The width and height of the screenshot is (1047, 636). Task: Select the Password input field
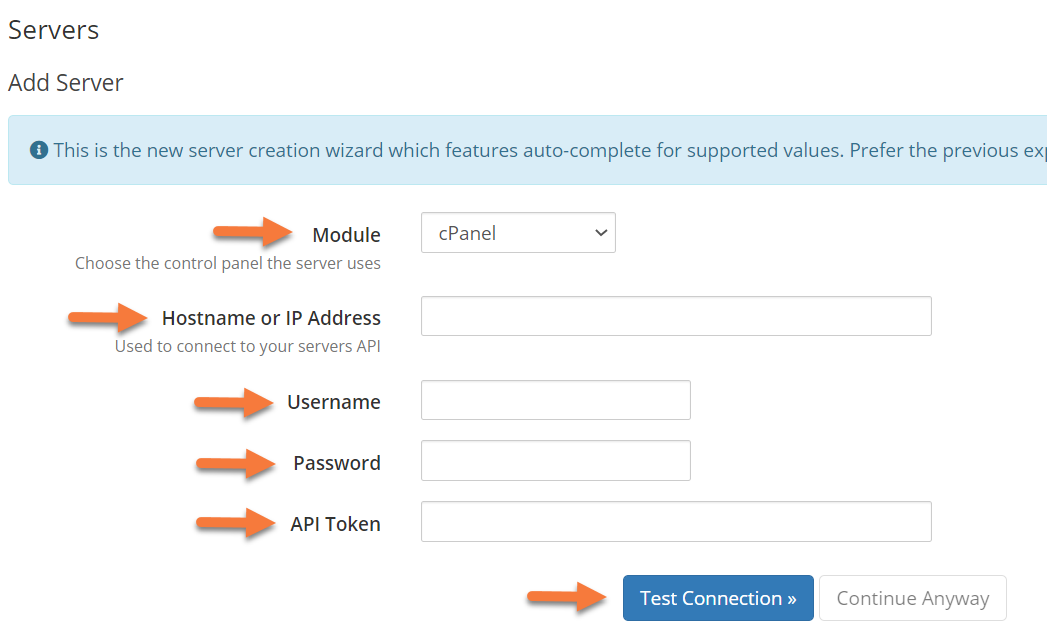pos(555,461)
